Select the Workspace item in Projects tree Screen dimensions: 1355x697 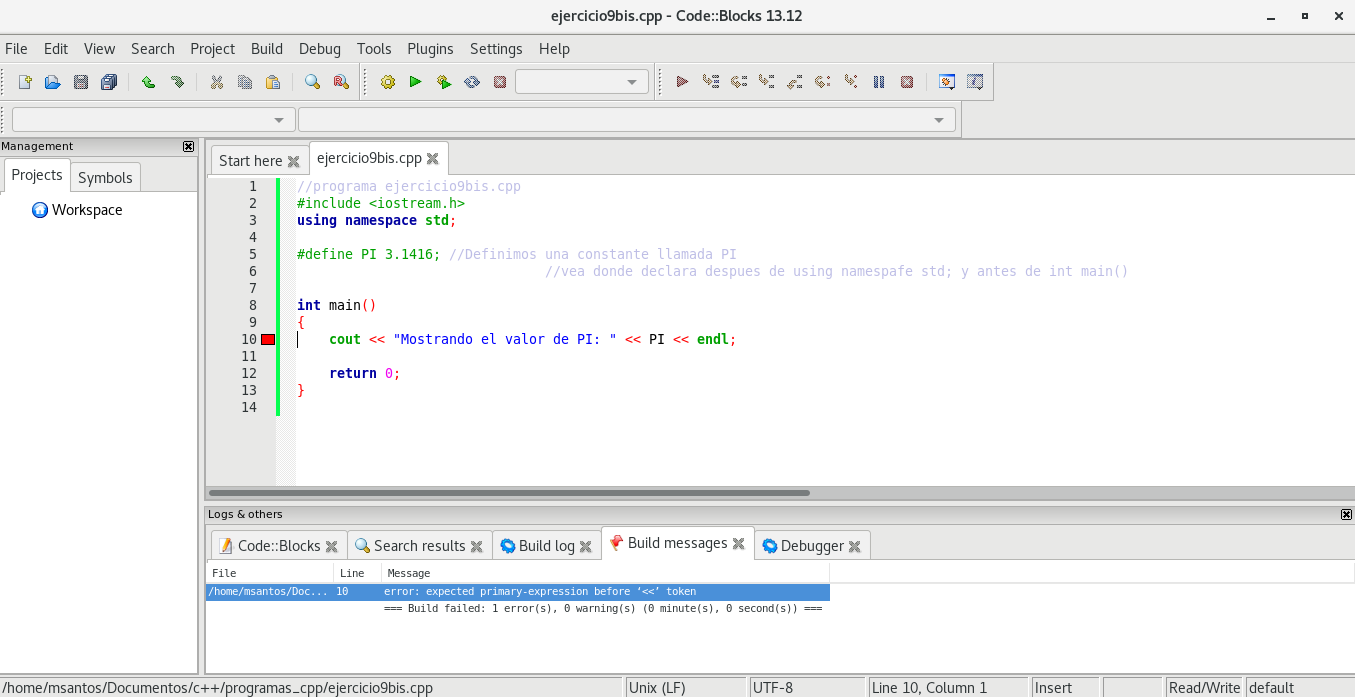(86, 210)
